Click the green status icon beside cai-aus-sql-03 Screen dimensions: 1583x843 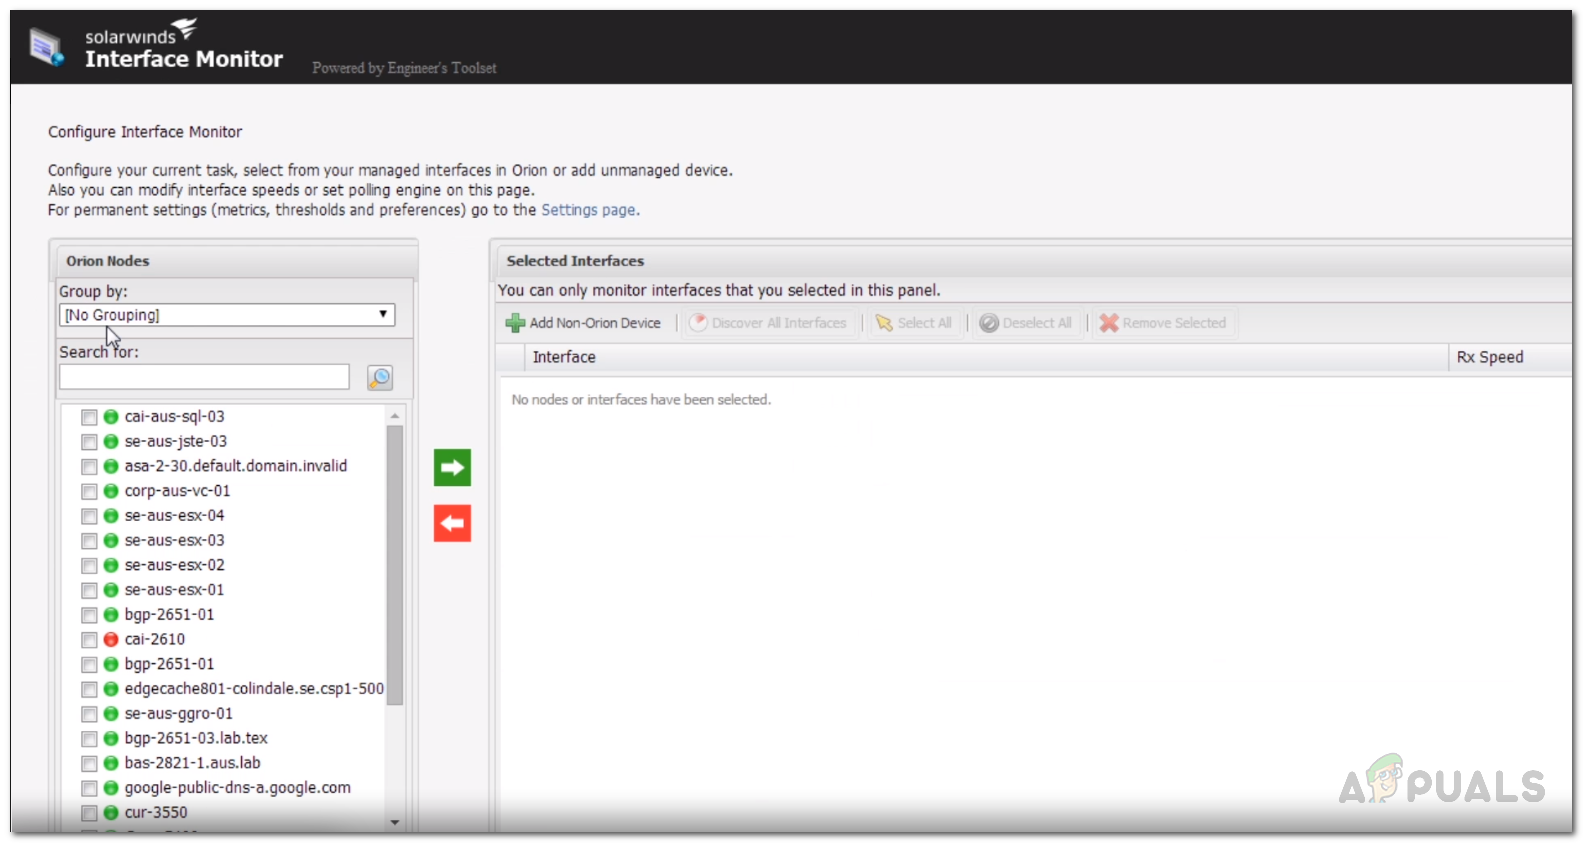click(x=111, y=417)
